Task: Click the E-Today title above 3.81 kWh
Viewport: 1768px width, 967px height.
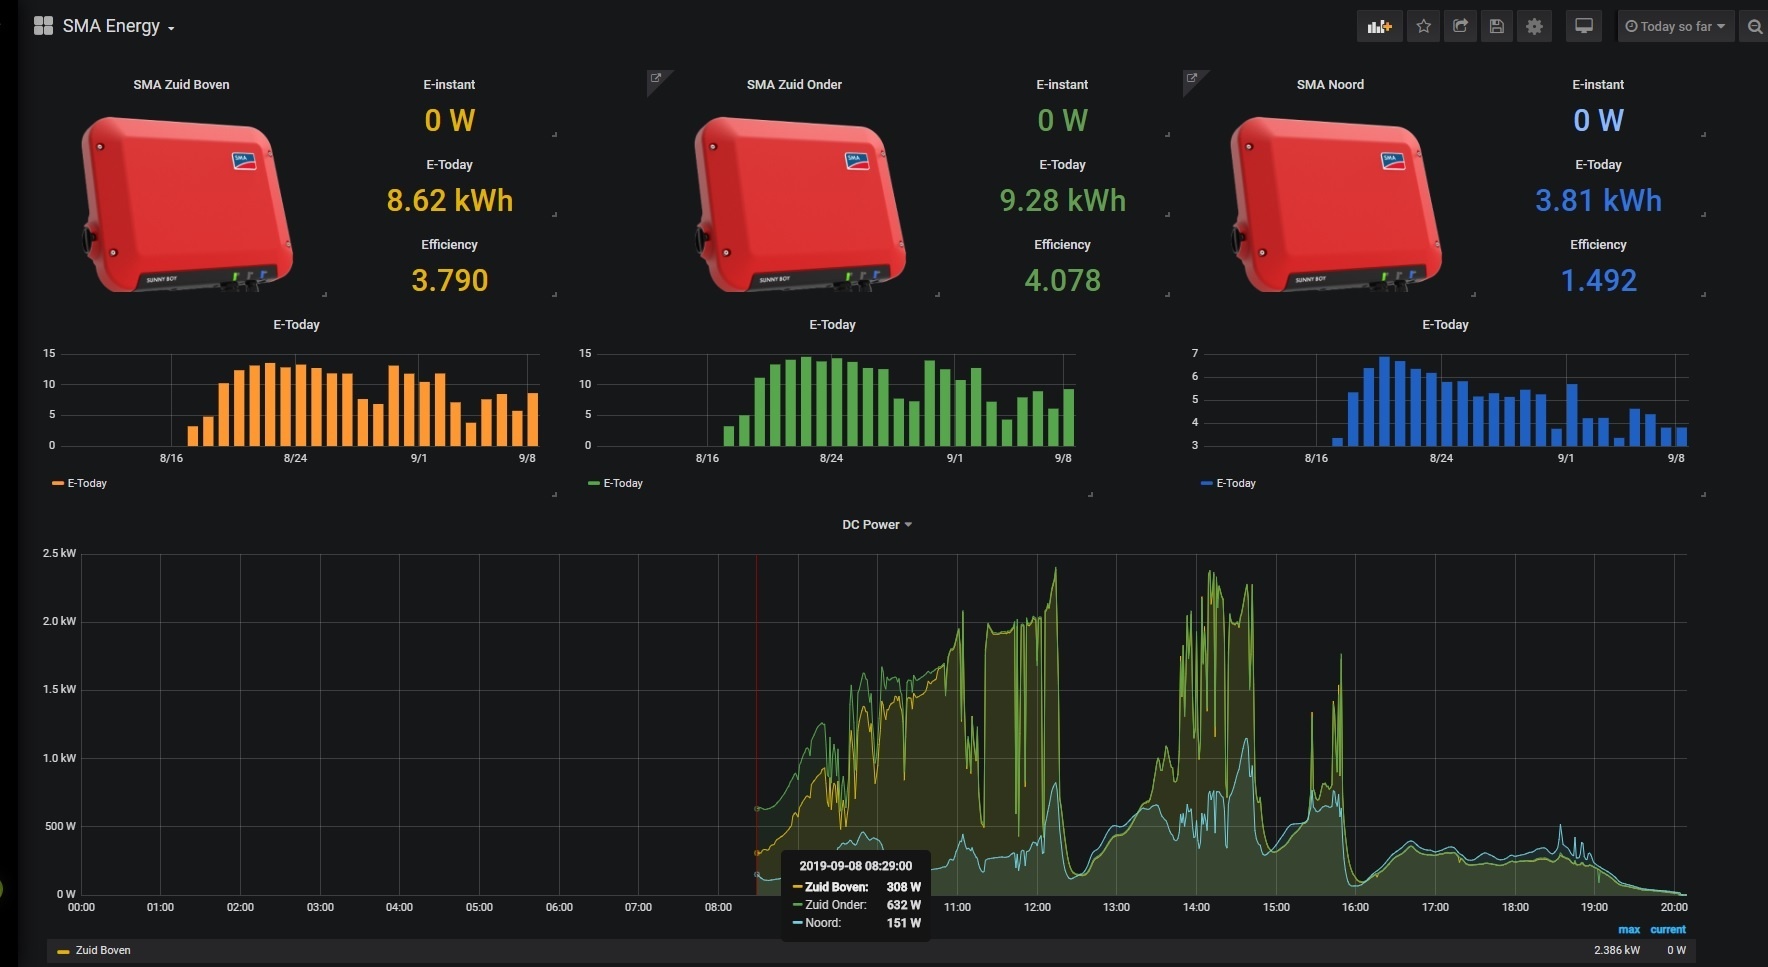Action: 1598,165
